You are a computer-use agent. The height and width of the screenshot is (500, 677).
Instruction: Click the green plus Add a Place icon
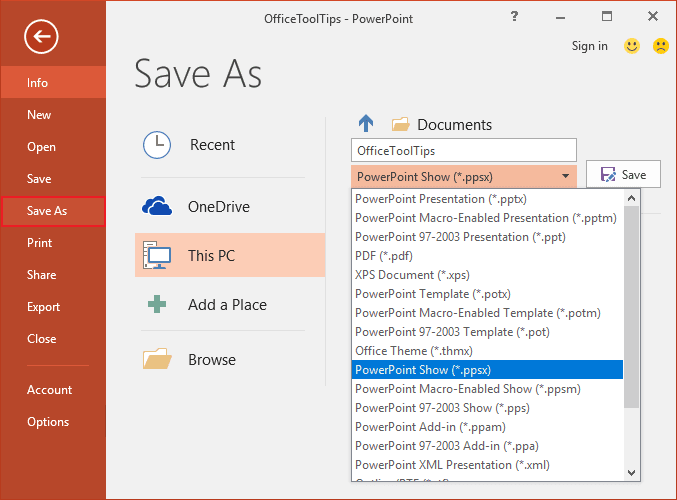[x=157, y=304]
